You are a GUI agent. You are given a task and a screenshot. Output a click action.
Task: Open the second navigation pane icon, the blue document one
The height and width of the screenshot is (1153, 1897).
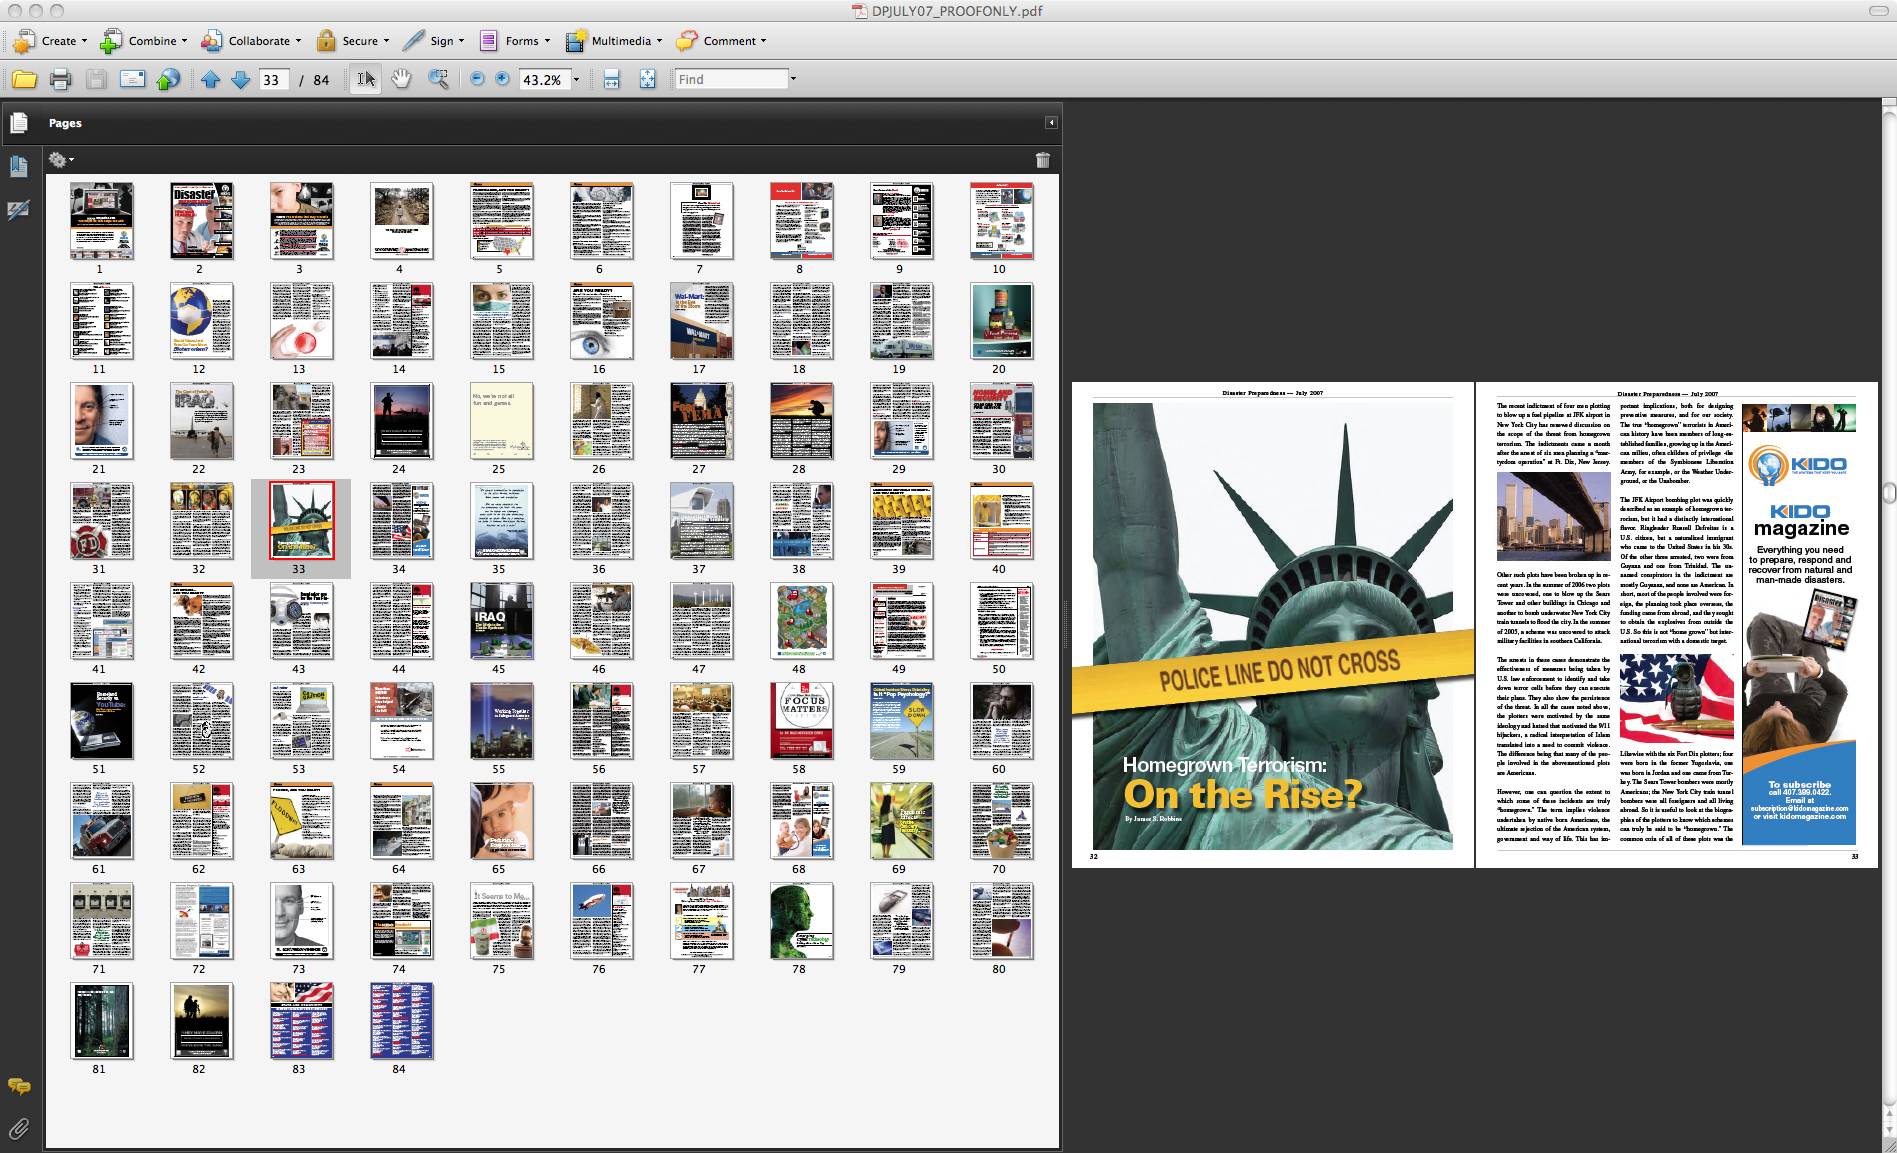click(x=18, y=166)
